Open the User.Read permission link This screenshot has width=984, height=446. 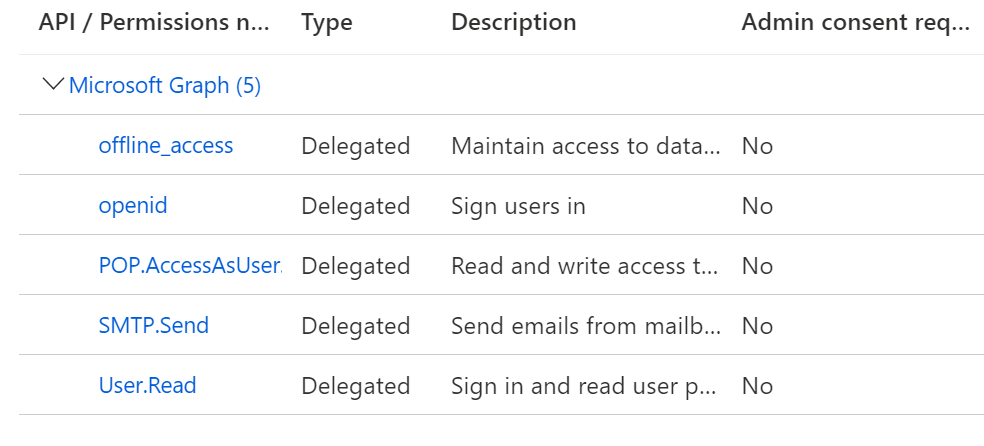(148, 386)
